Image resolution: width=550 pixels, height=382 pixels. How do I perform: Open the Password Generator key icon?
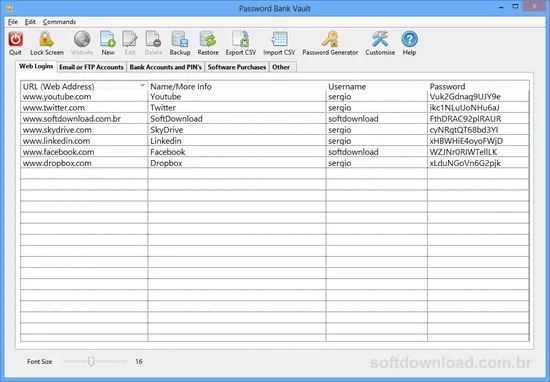tap(330, 39)
